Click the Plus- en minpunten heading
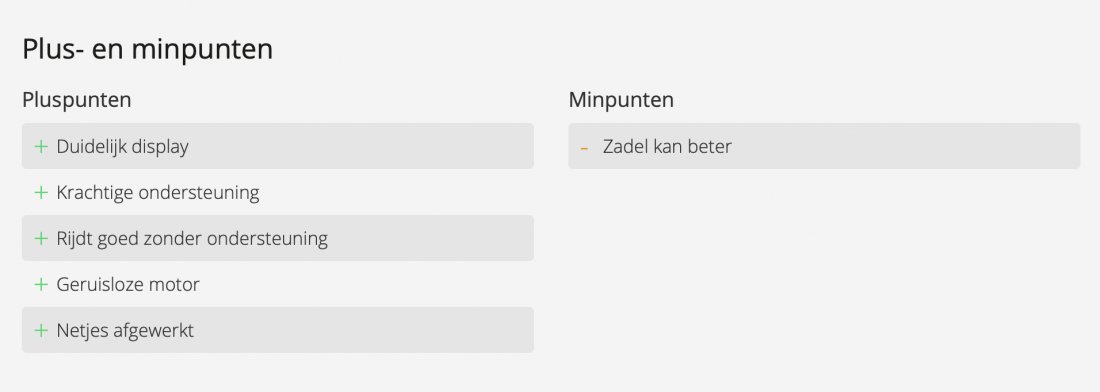Viewport: 1100px width, 392px height. click(x=147, y=50)
